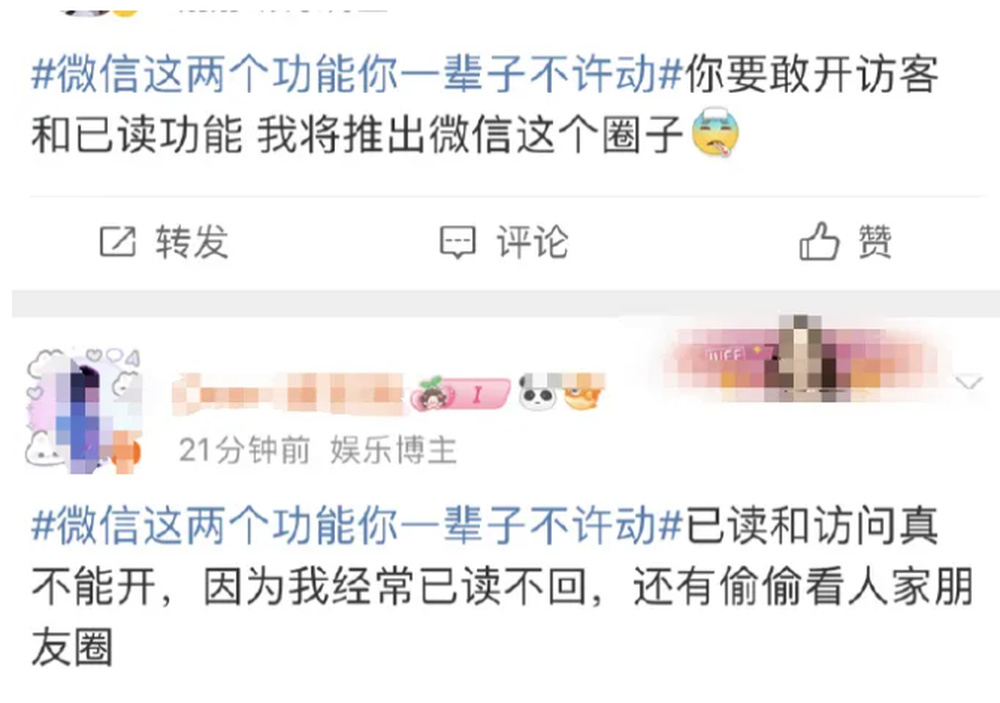Viewport: 1000px width, 703px height.
Task: Click the pink strawberry level badge
Action: click(x=460, y=394)
